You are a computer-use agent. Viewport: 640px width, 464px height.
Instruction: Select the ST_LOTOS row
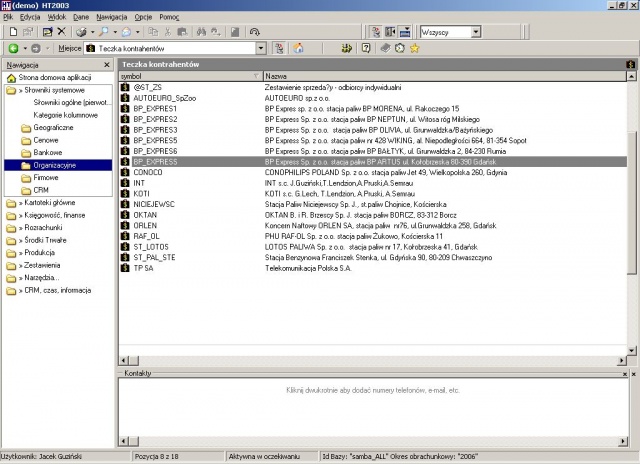tap(373, 247)
